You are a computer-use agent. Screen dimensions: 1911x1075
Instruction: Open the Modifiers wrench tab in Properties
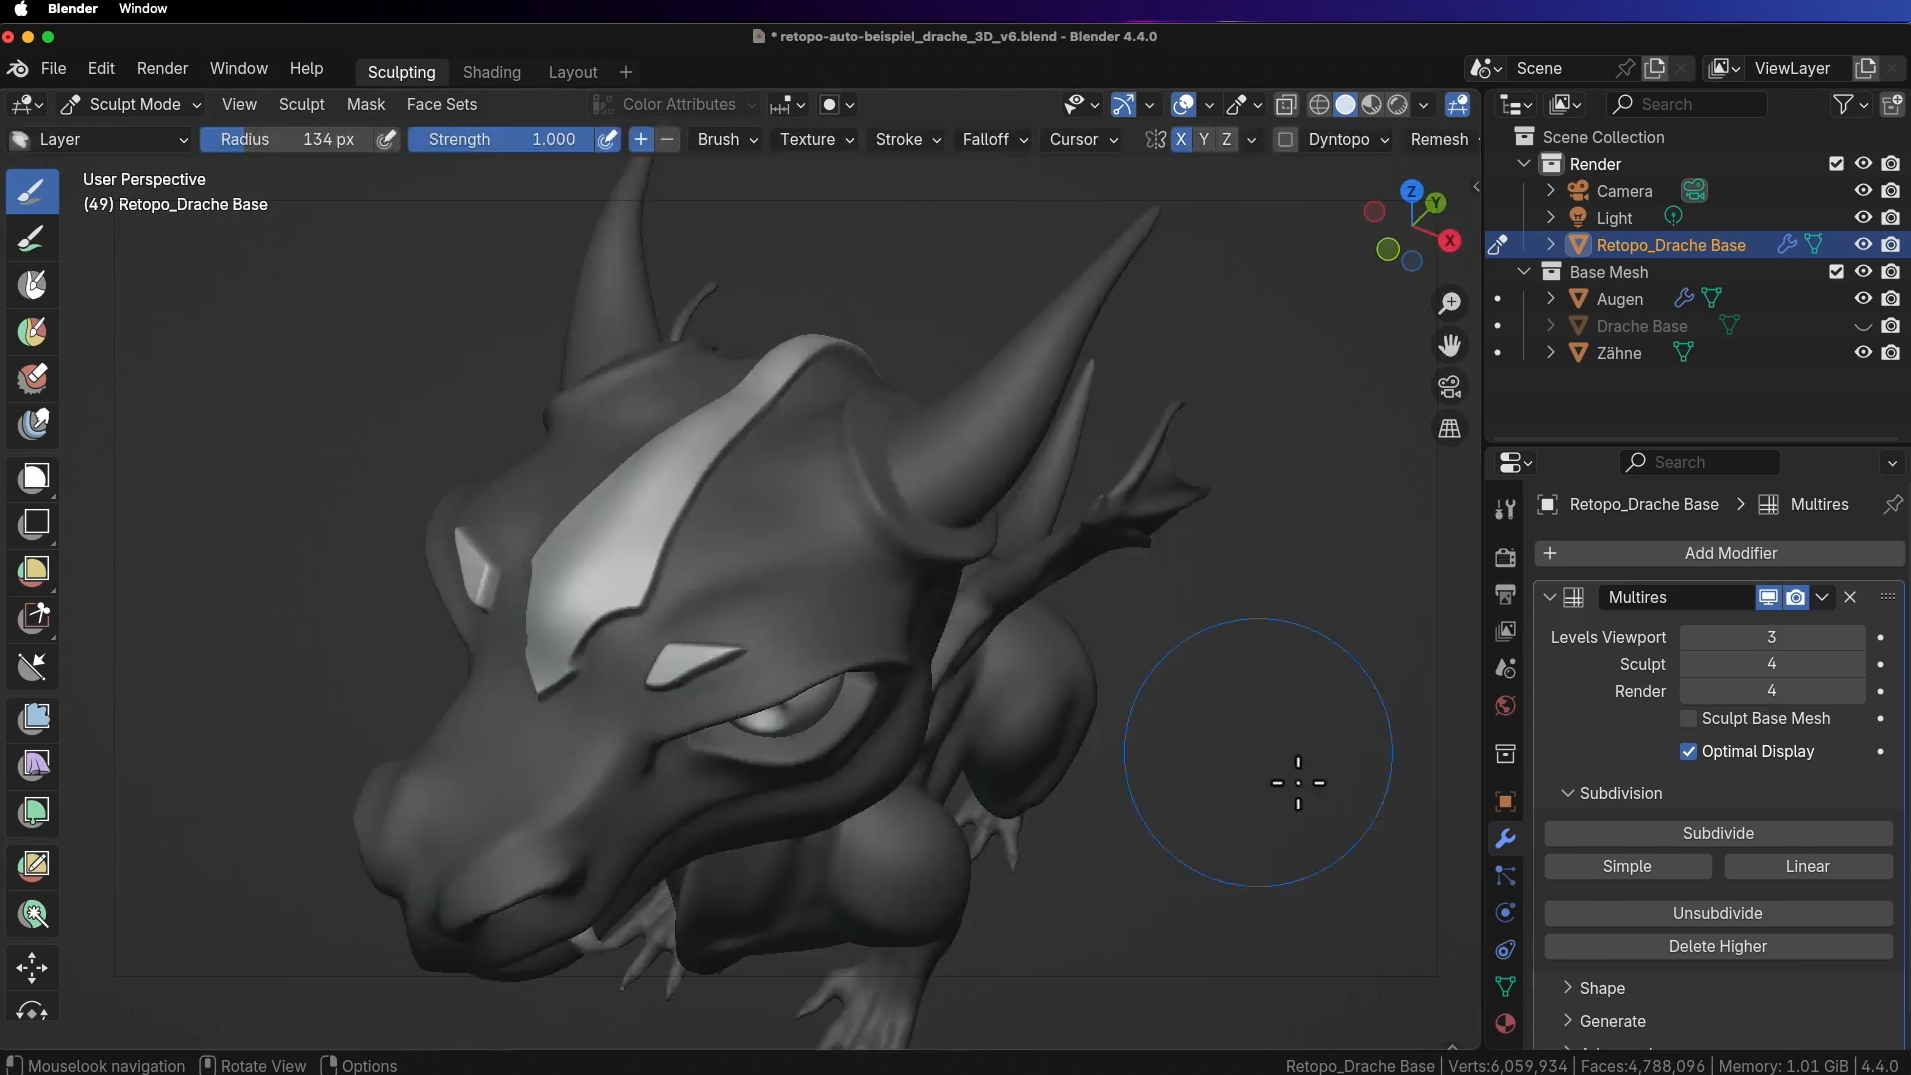click(1505, 839)
